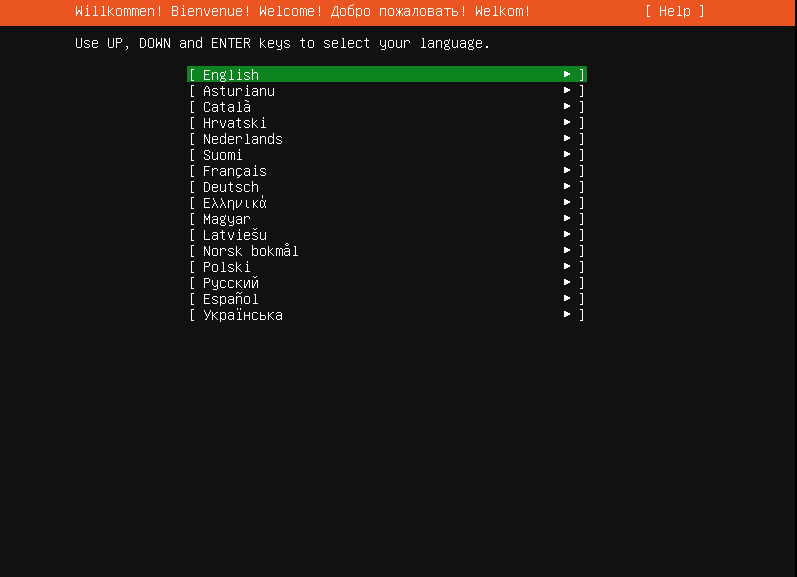Viewport: 797px width, 577px height.
Task: Click the arrow on the Українська row
Action: 567,315
